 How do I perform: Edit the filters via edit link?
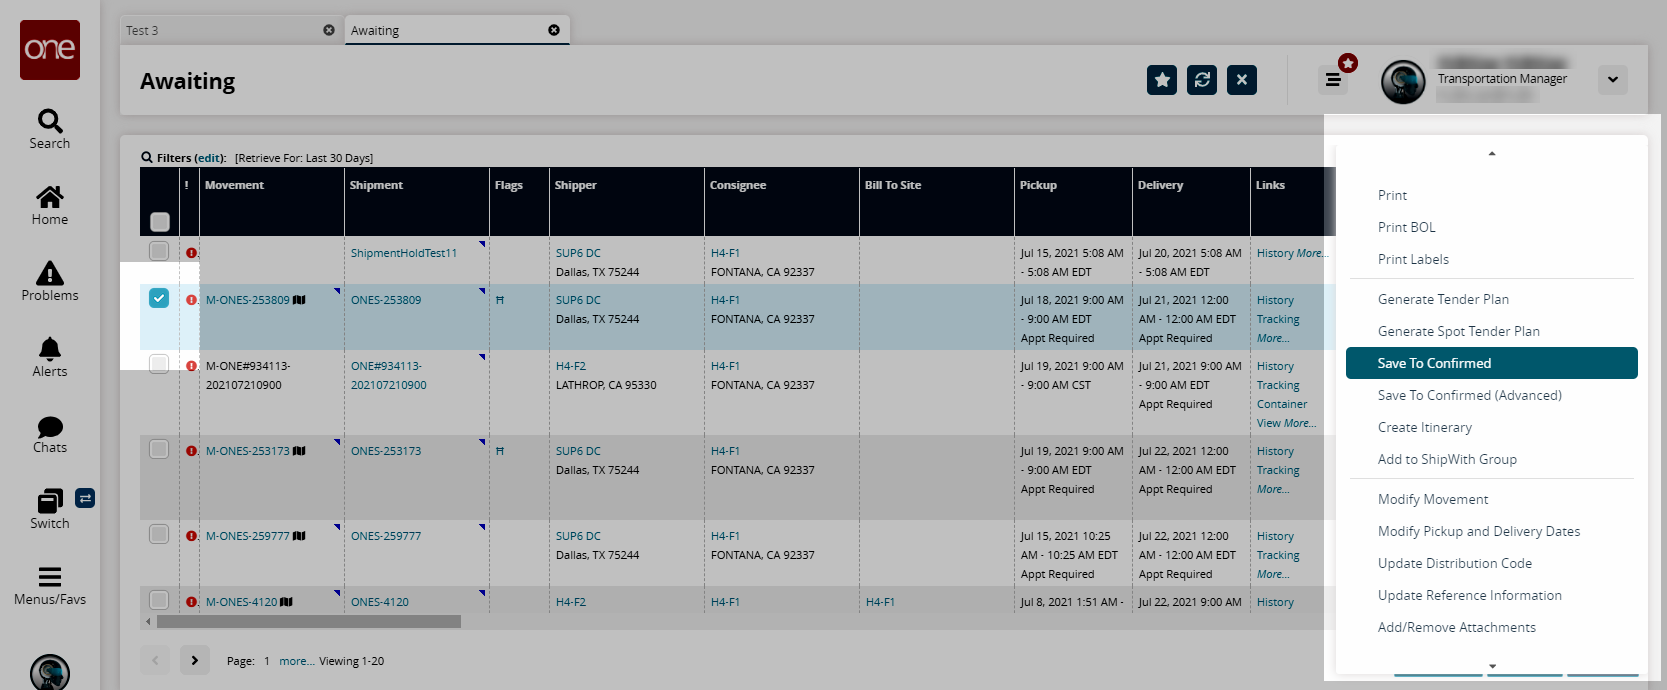(209, 158)
